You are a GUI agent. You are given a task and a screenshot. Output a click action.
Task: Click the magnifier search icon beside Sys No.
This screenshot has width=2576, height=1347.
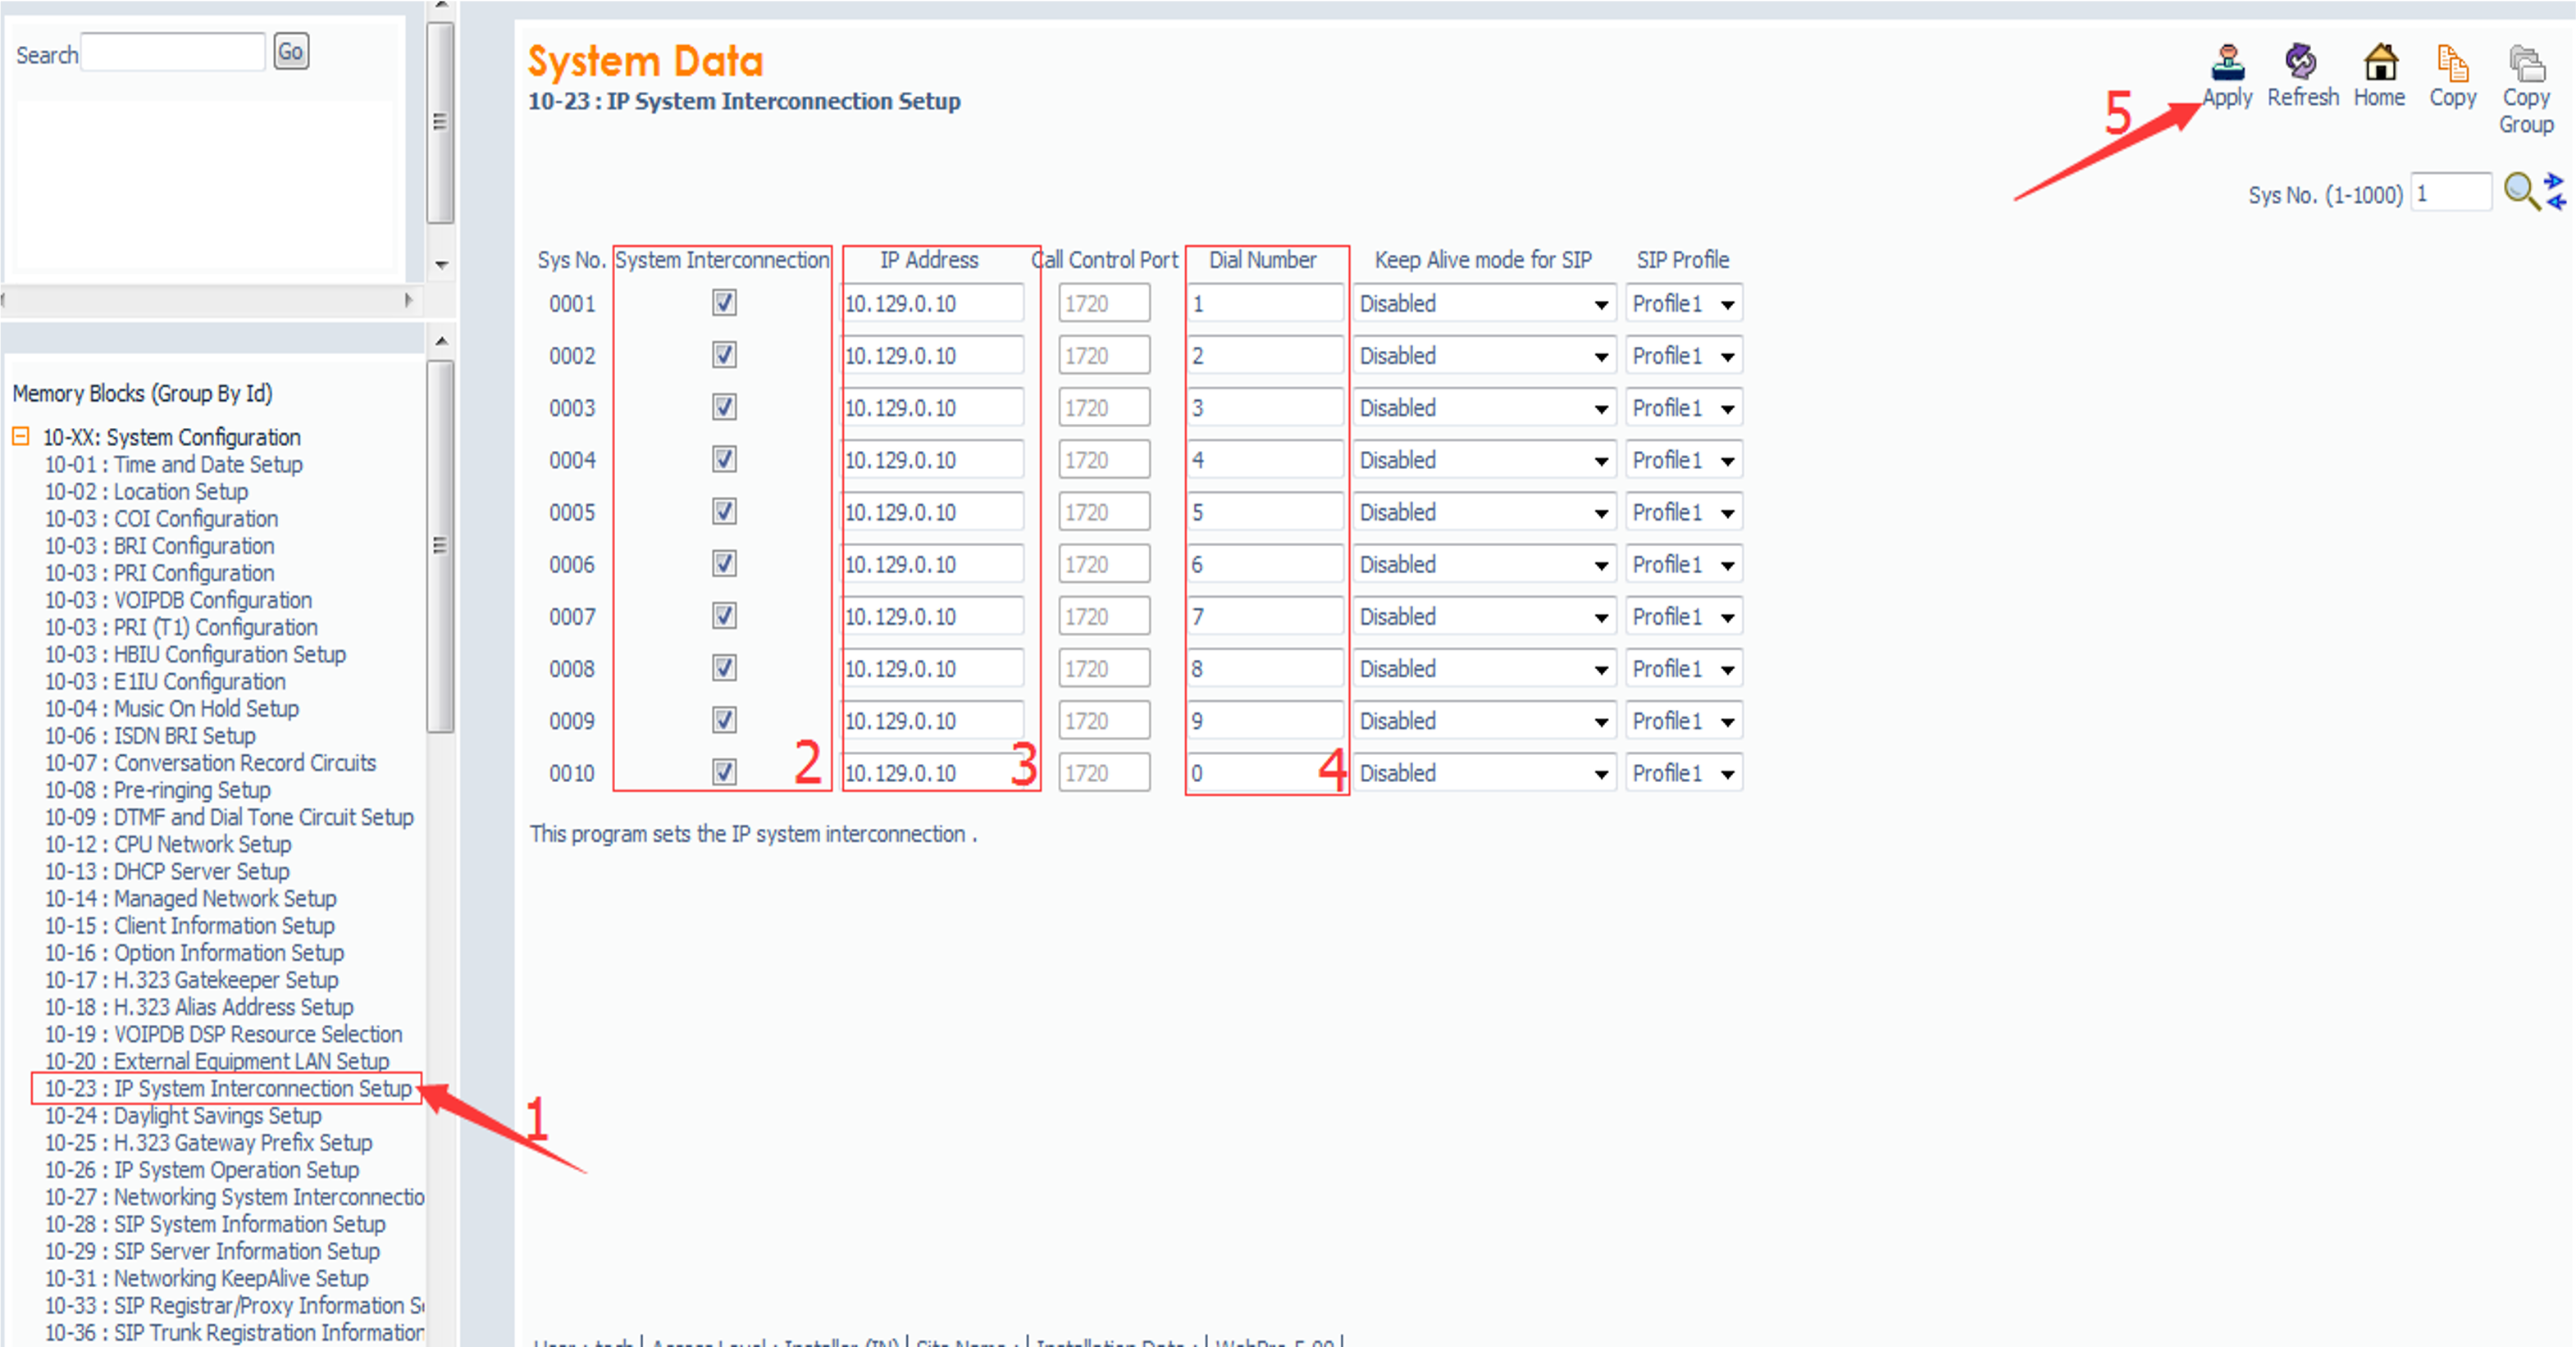(x=2520, y=190)
